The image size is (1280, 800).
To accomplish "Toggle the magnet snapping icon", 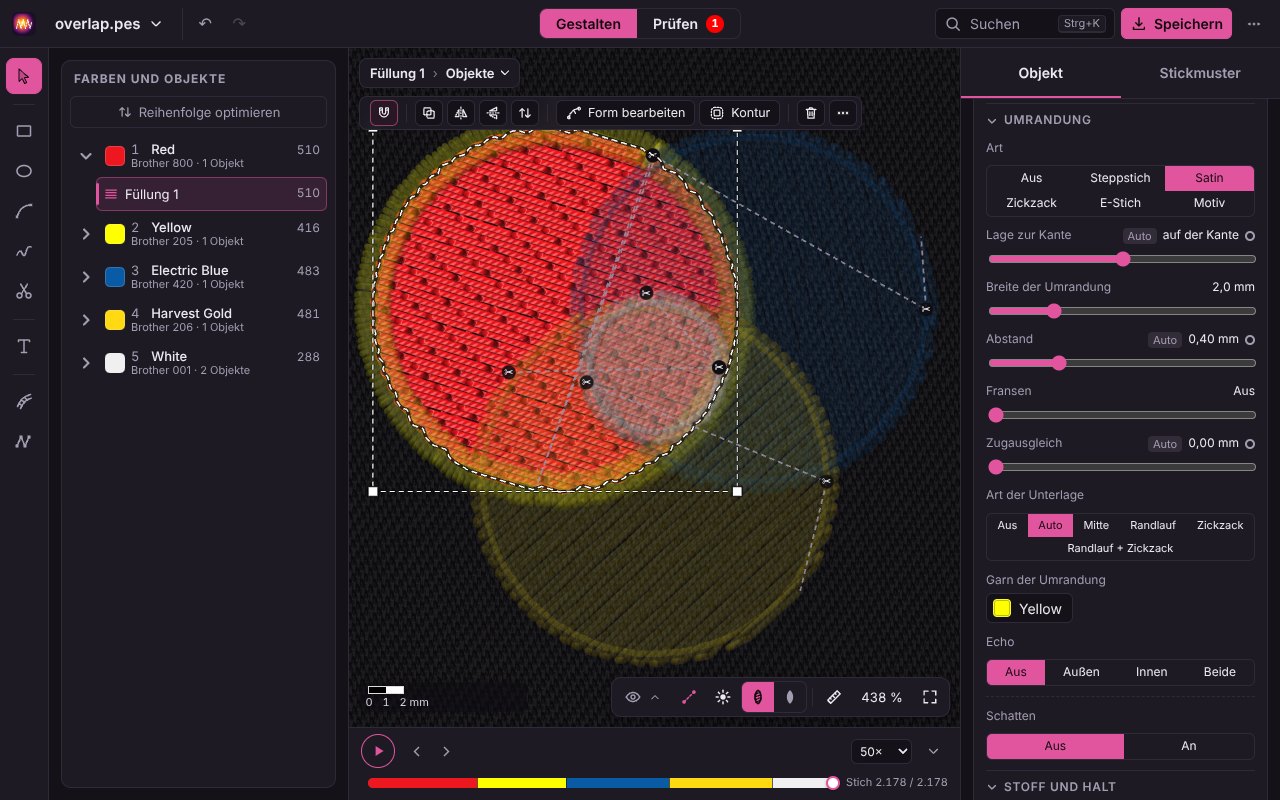I will 384,113.
